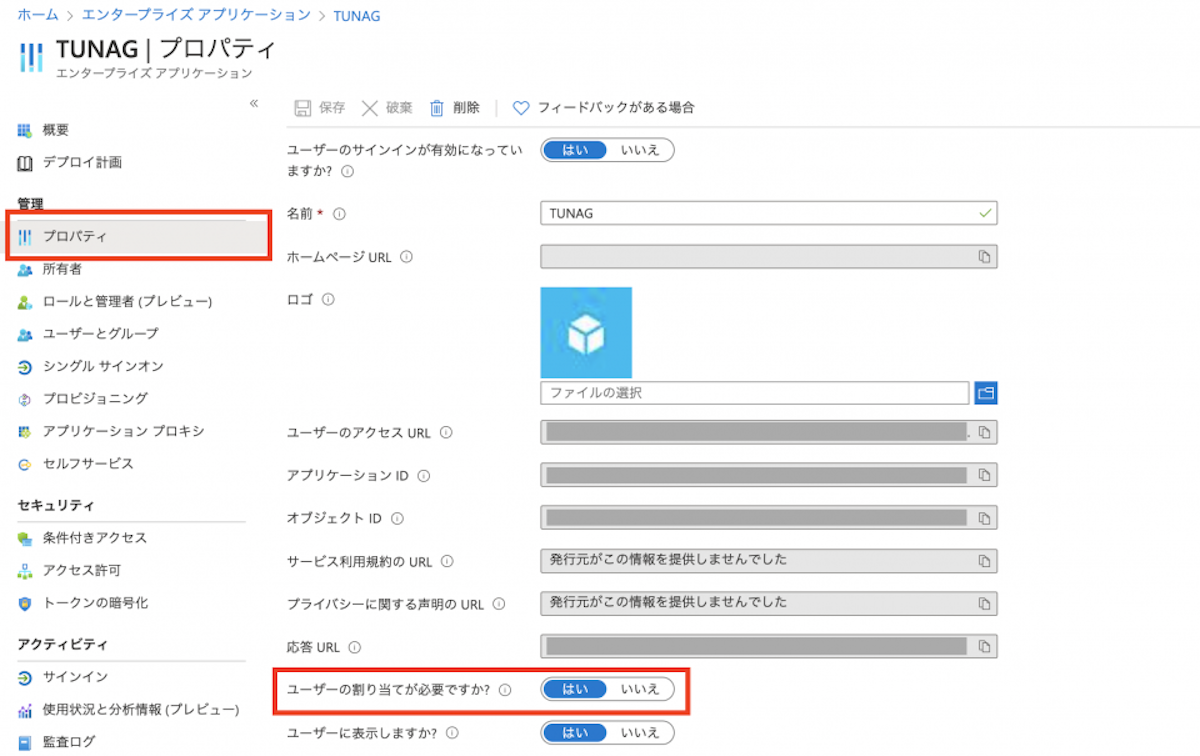The width and height of the screenshot is (1200, 756).
Task: Click the オブジェクト ID greyed field
Action: pos(768,517)
